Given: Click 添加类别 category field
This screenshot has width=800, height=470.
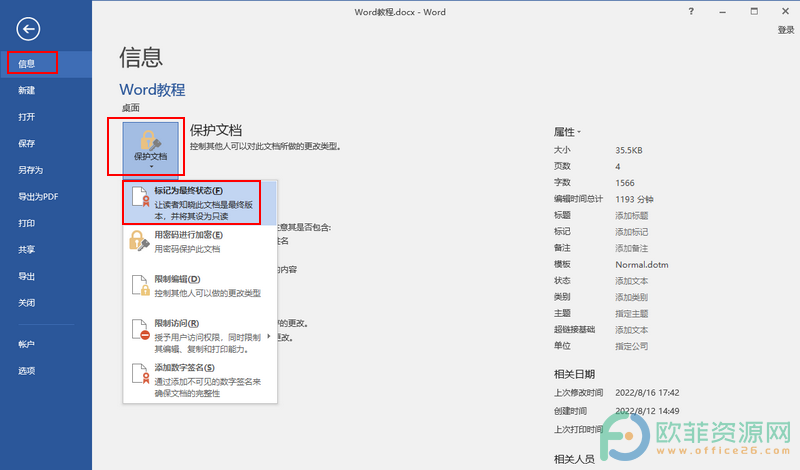Looking at the screenshot, I should [x=632, y=298].
